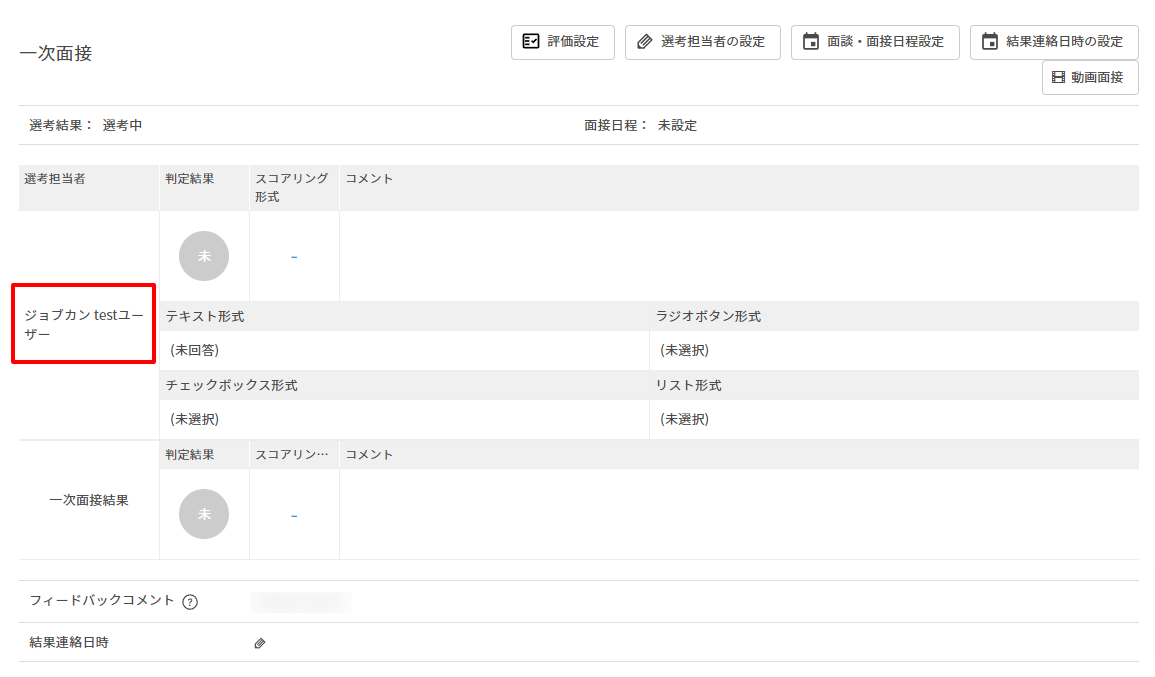Click the paperclip icon on 選考担当者の設定

[x=645, y=42]
